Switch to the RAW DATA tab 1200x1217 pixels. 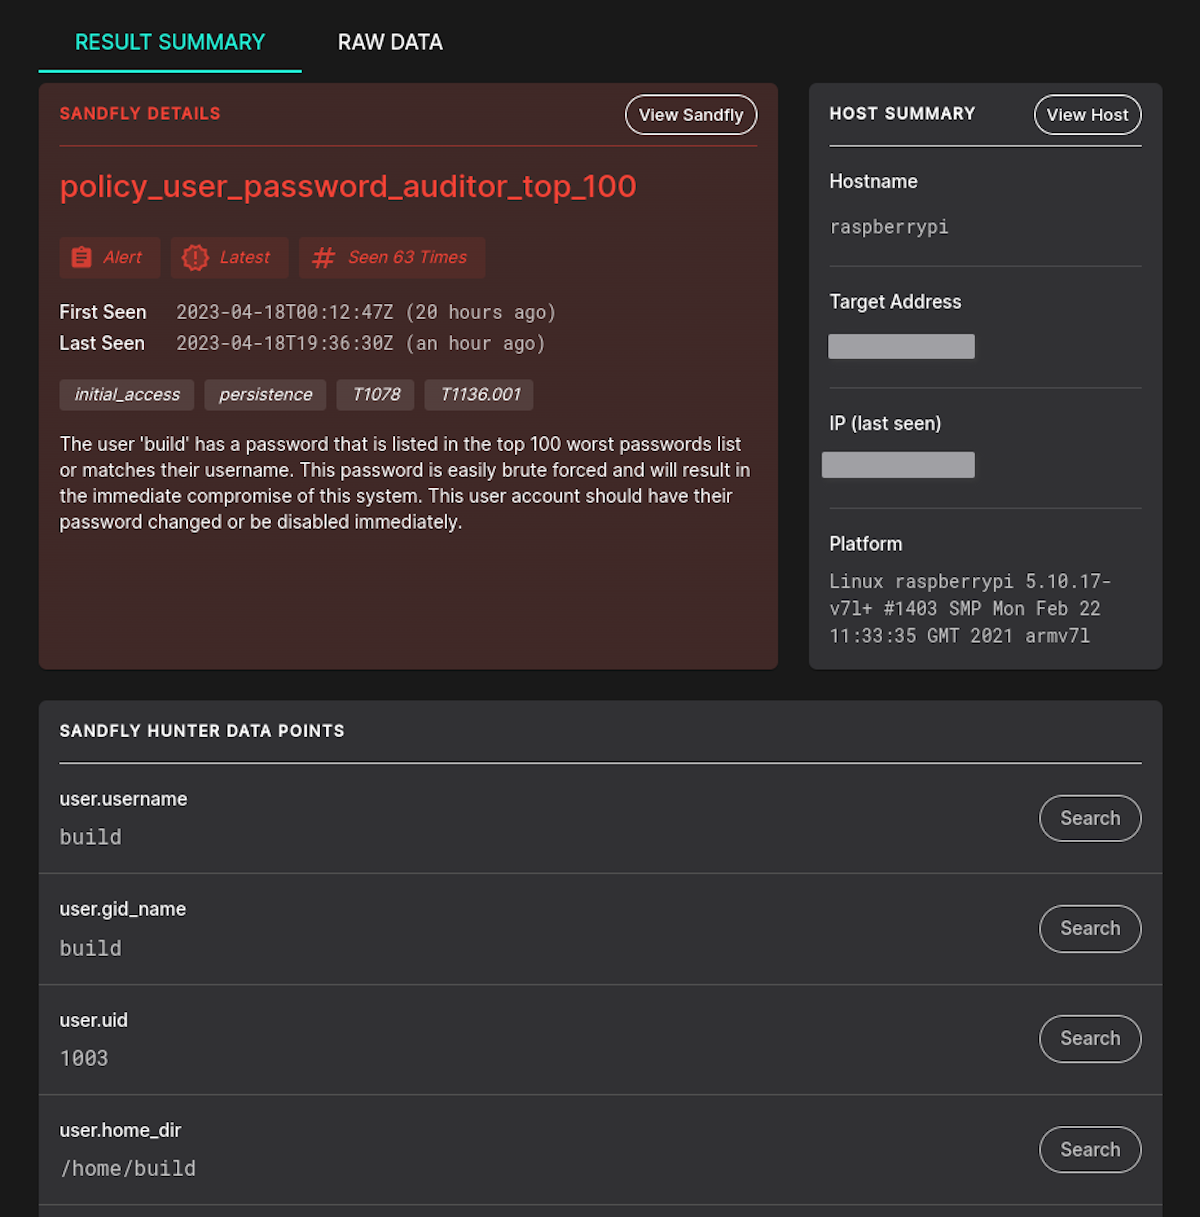390,42
